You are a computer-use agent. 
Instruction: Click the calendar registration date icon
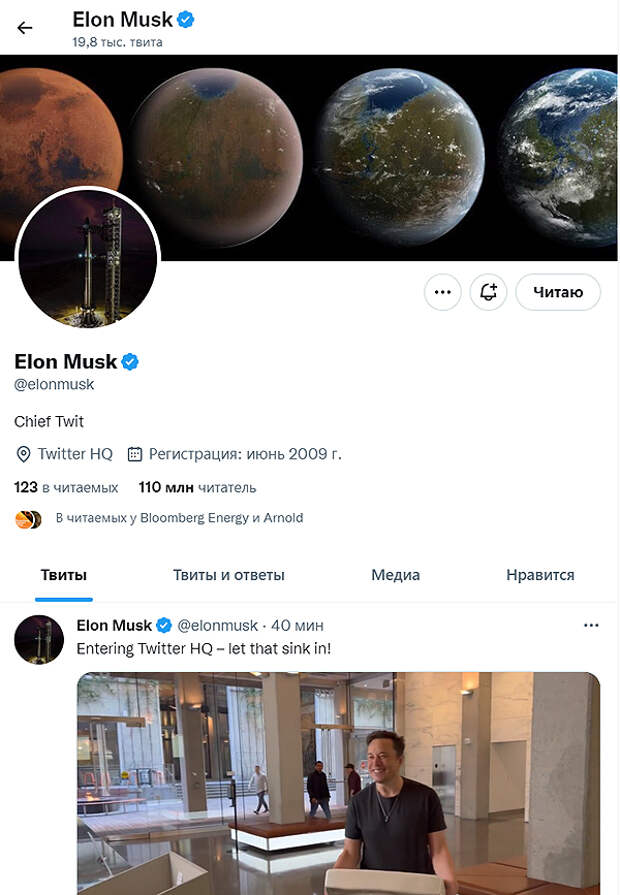[x=136, y=454]
